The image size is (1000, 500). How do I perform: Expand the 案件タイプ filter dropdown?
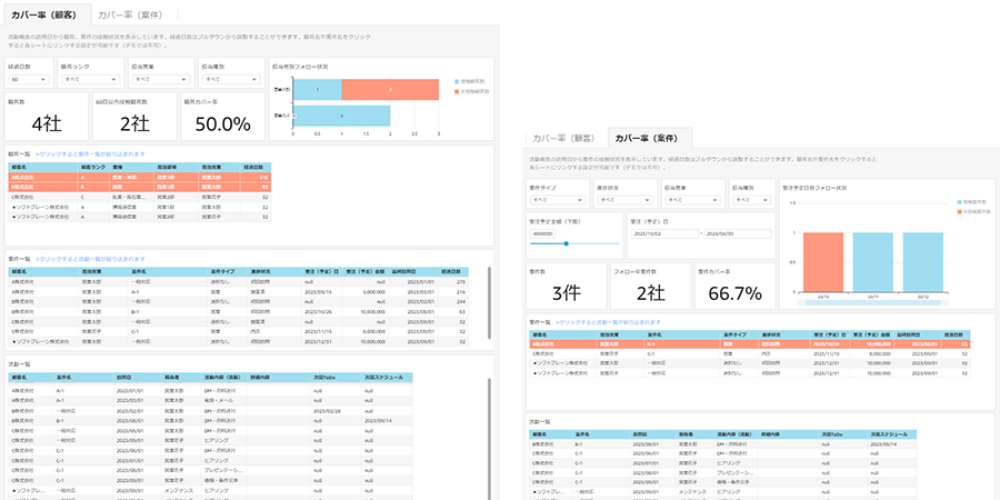pos(558,200)
